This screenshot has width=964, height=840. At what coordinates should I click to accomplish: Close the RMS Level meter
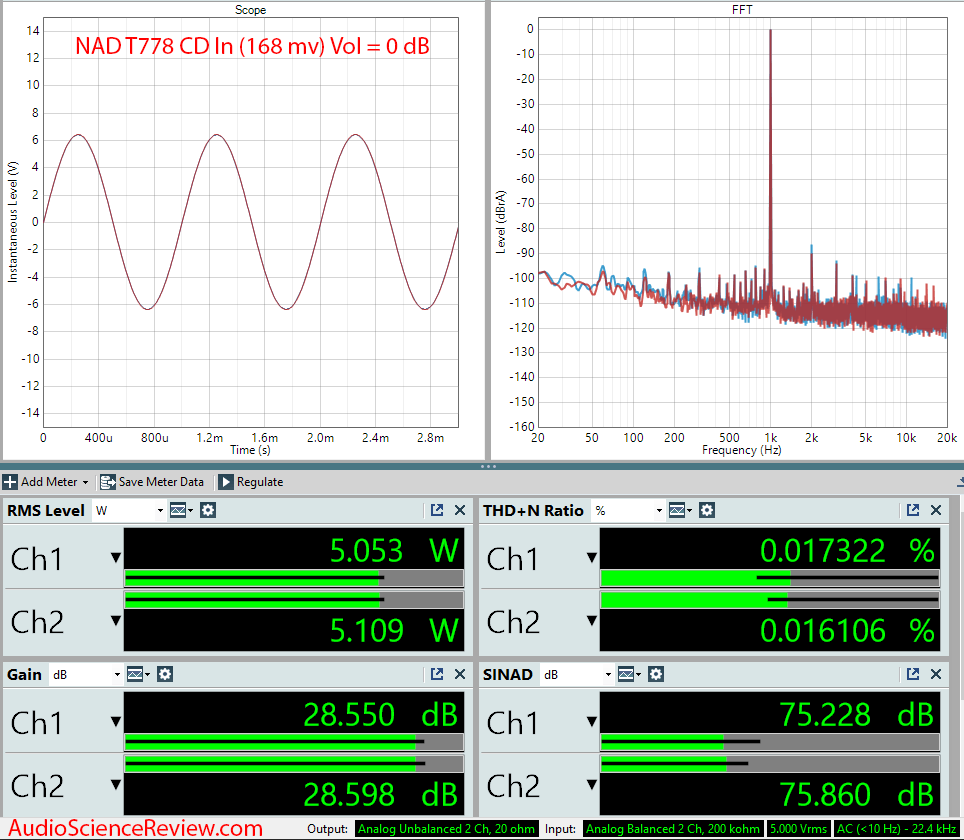point(460,510)
